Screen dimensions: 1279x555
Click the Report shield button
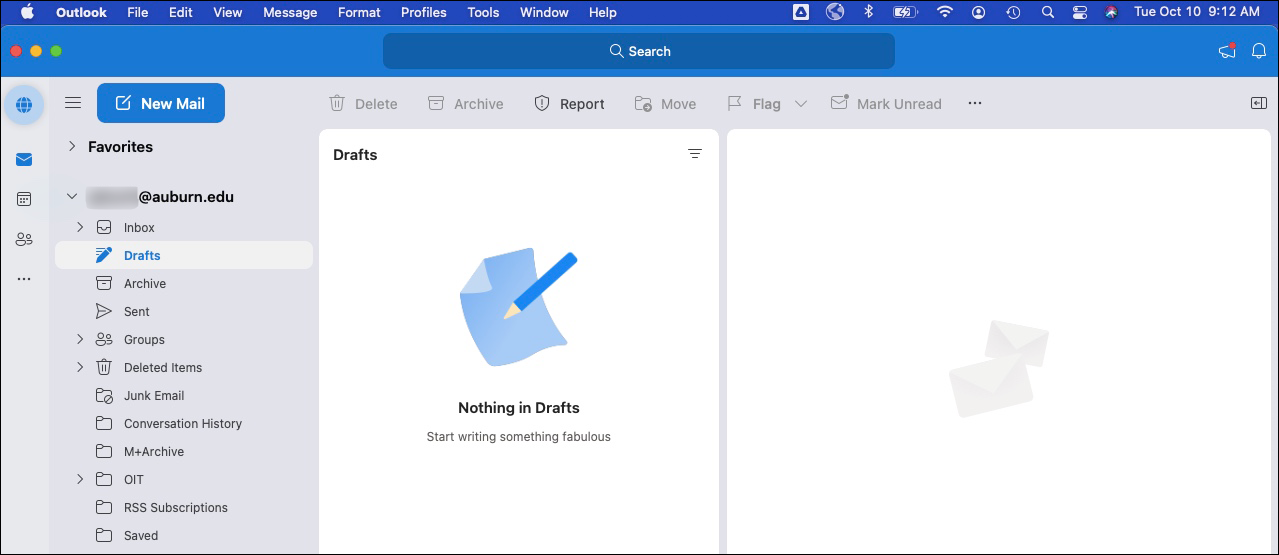[x=569, y=103]
